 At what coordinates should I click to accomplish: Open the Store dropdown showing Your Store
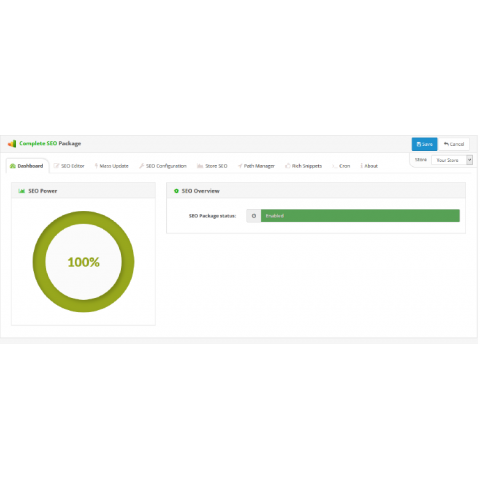click(x=452, y=160)
